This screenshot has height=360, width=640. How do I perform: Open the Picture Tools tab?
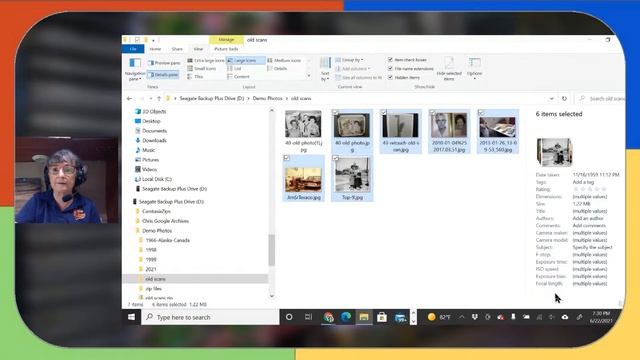[x=226, y=49]
